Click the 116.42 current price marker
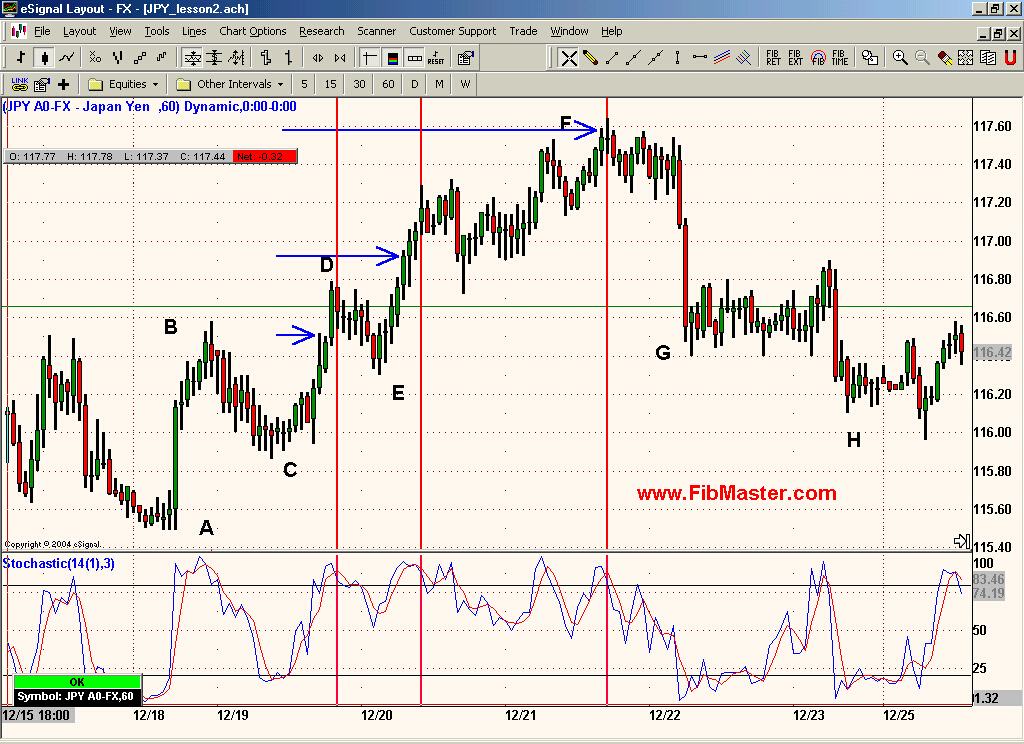 coord(992,353)
